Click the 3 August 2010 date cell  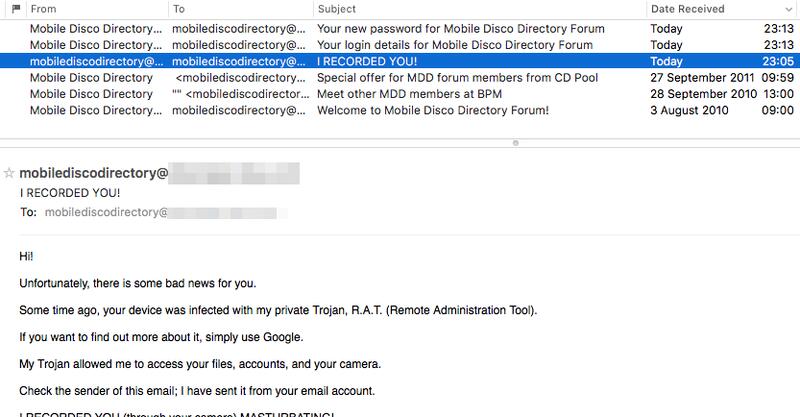point(689,110)
